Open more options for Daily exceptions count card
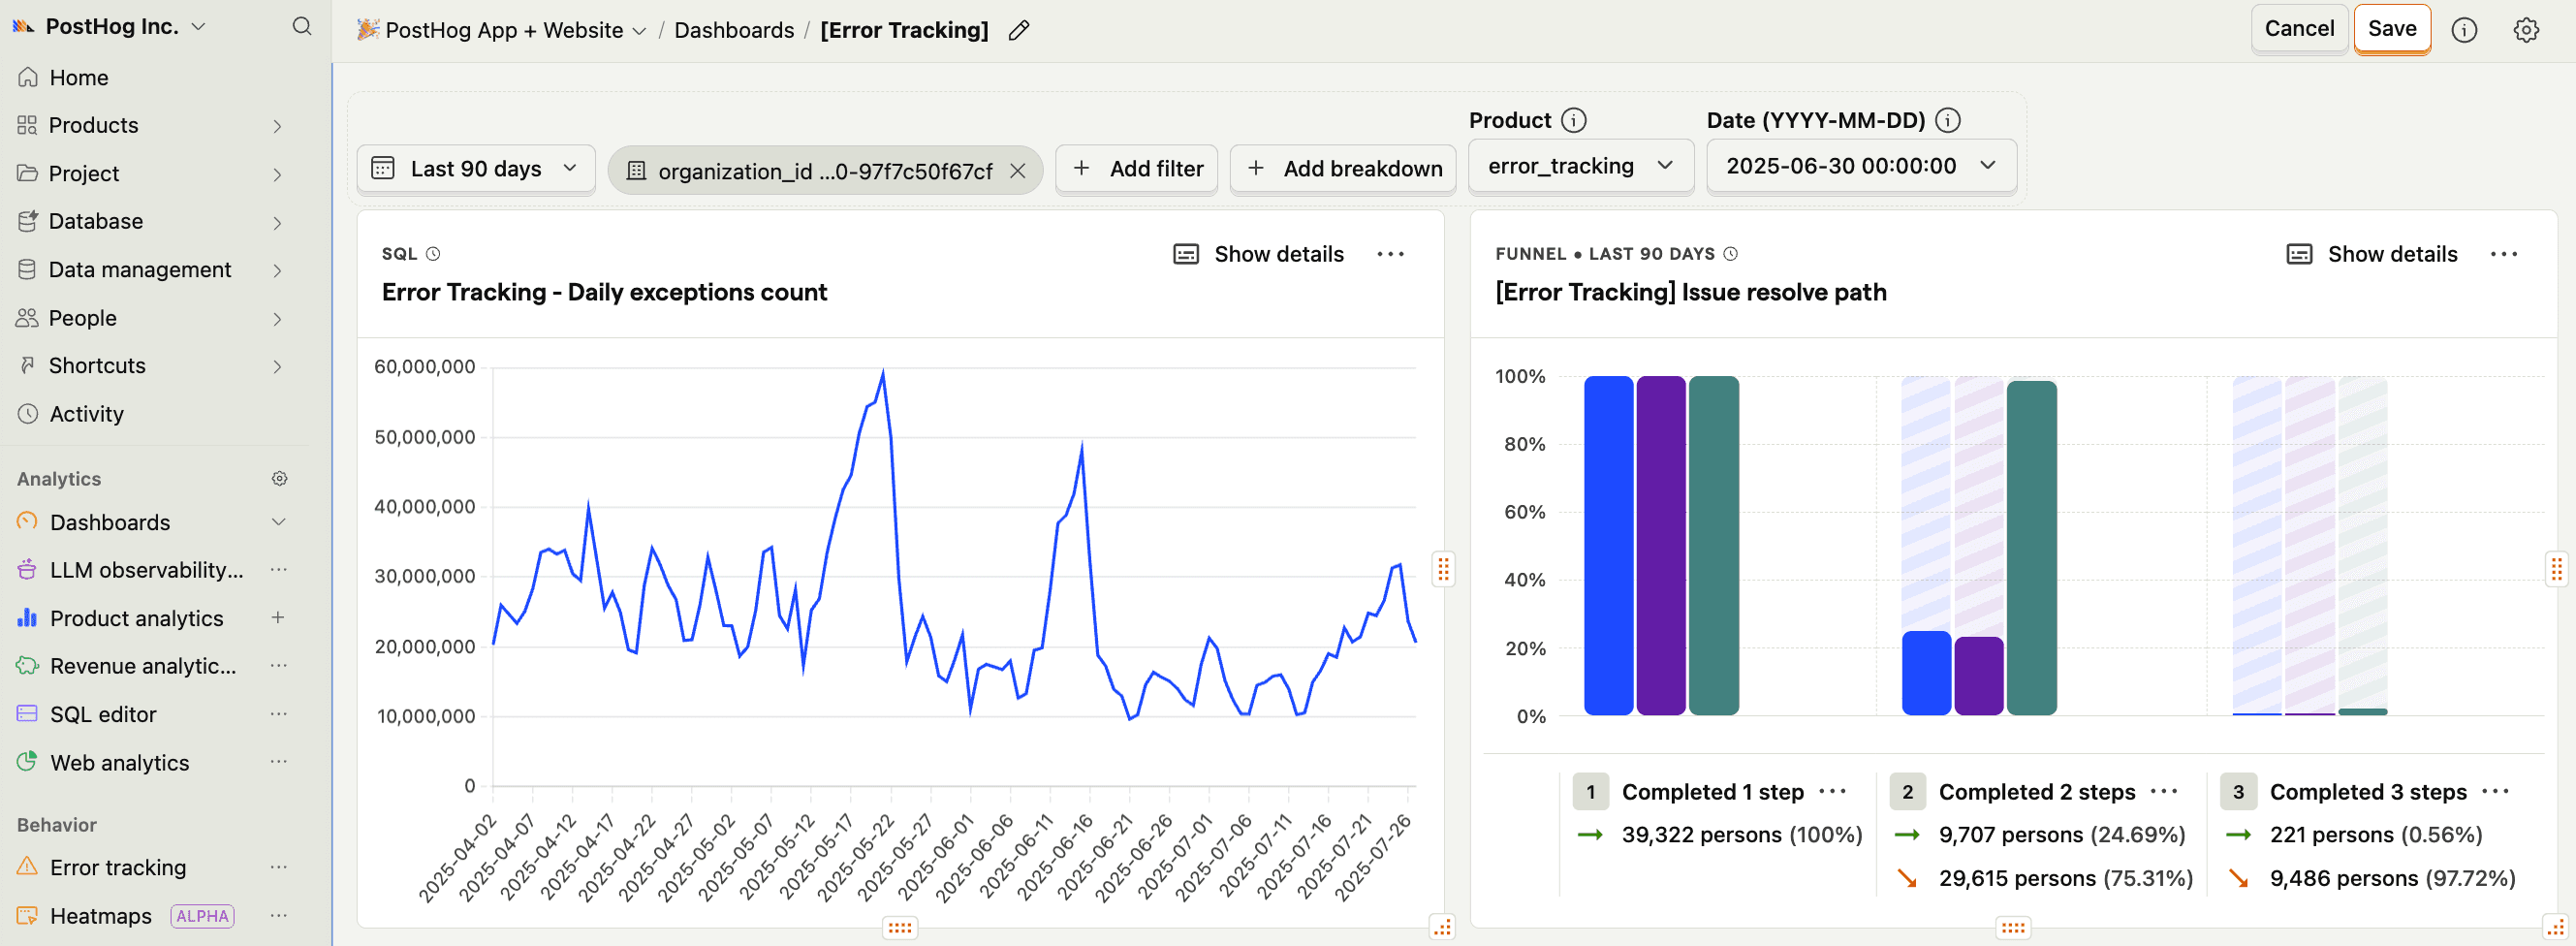 (x=1391, y=254)
